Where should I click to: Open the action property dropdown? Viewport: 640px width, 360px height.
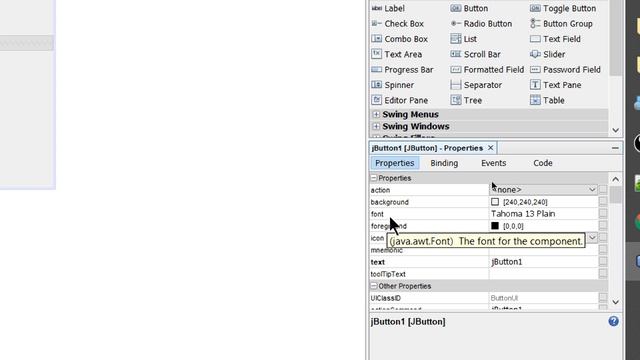[592, 190]
